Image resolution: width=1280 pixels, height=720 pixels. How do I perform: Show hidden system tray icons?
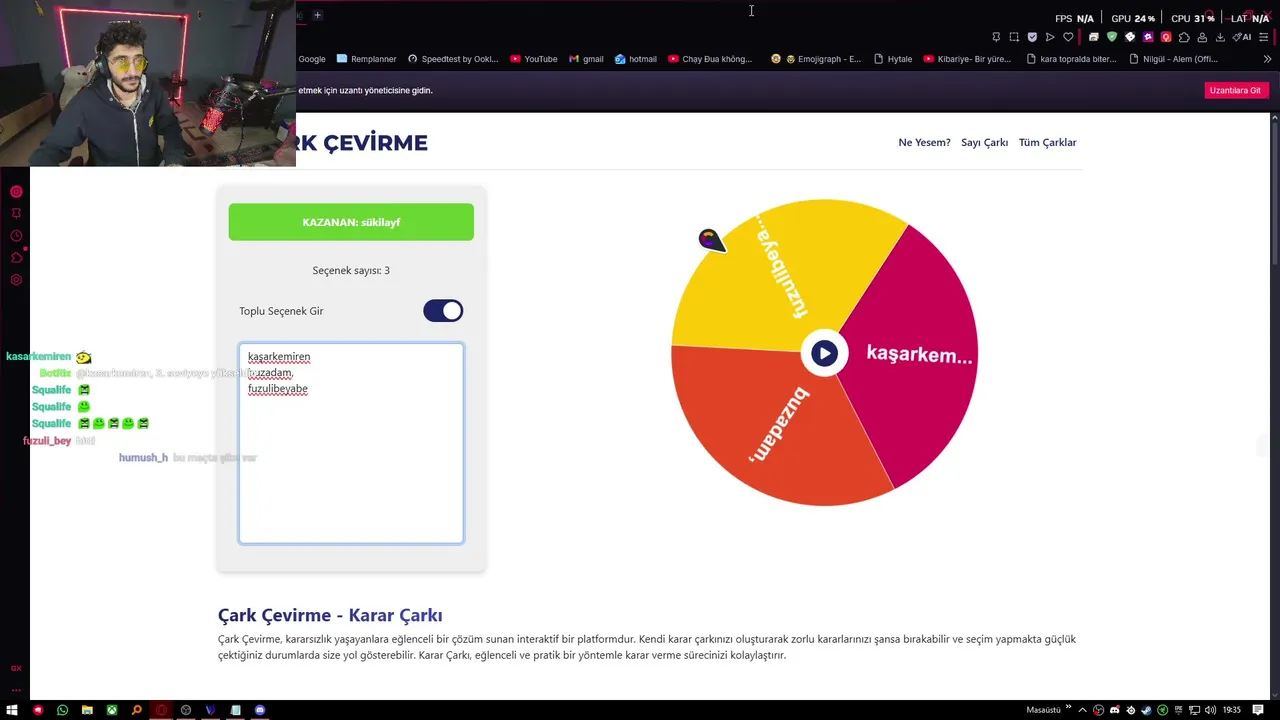pos(1083,710)
